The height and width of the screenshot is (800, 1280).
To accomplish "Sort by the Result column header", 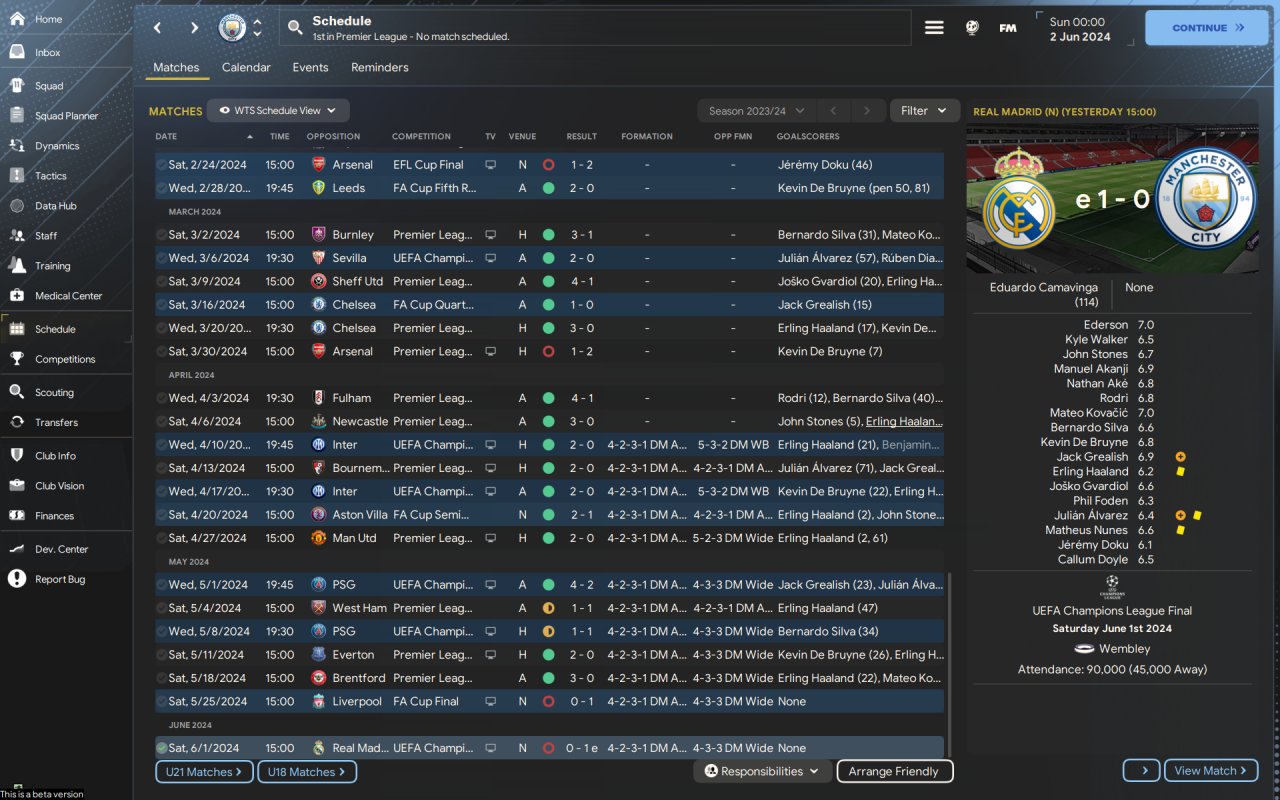I will click(x=581, y=136).
